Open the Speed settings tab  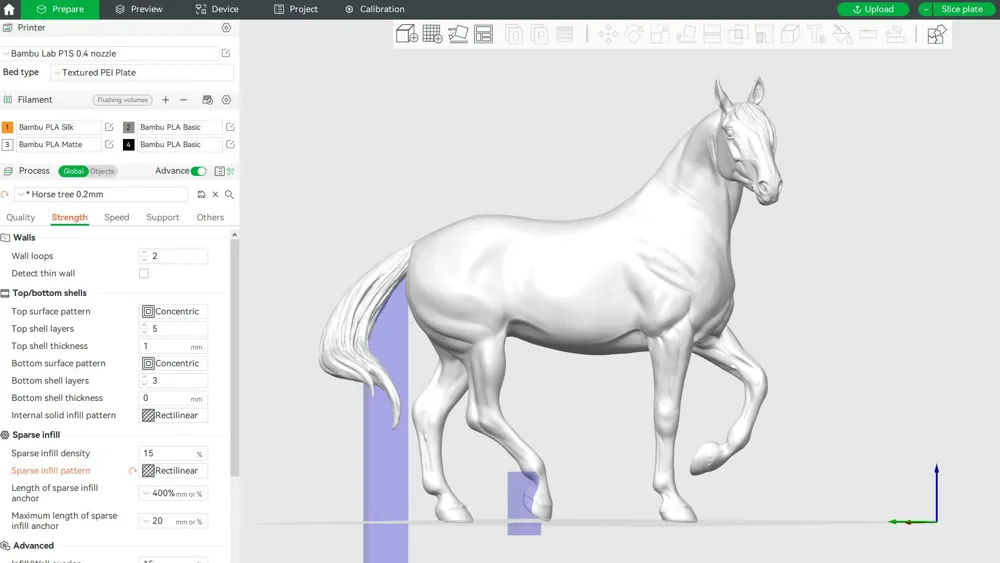(117, 217)
